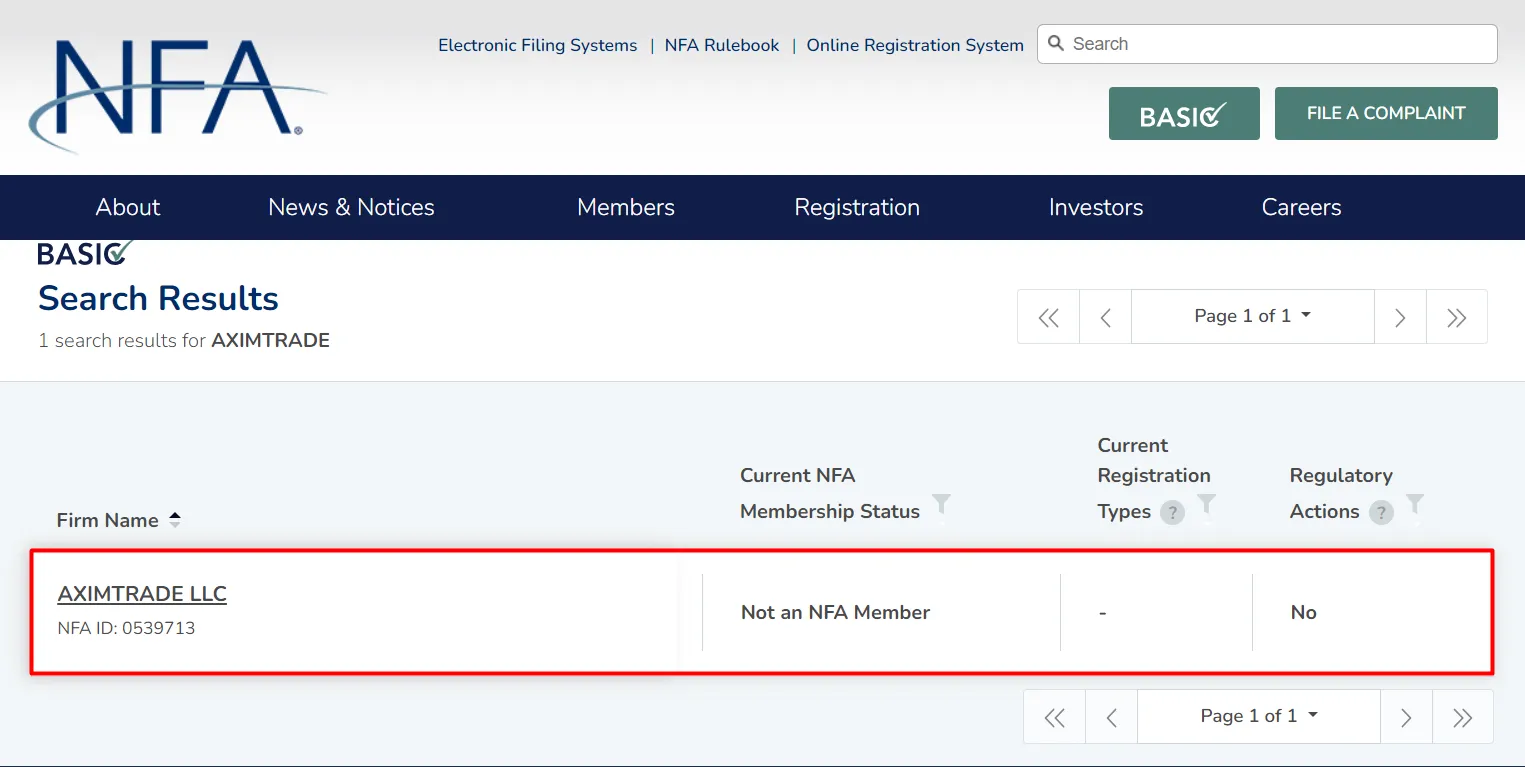Click the search magnifier icon
1525x767 pixels.
[1056, 44]
